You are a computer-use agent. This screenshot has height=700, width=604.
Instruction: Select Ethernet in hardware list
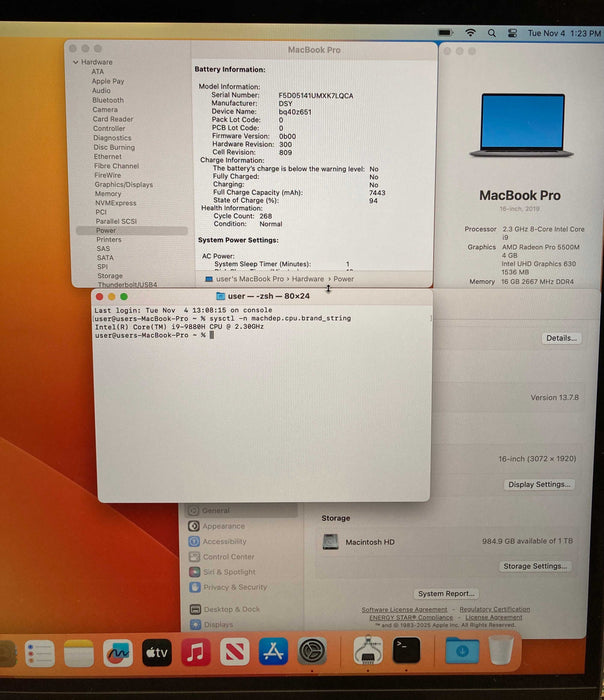click(107, 156)
